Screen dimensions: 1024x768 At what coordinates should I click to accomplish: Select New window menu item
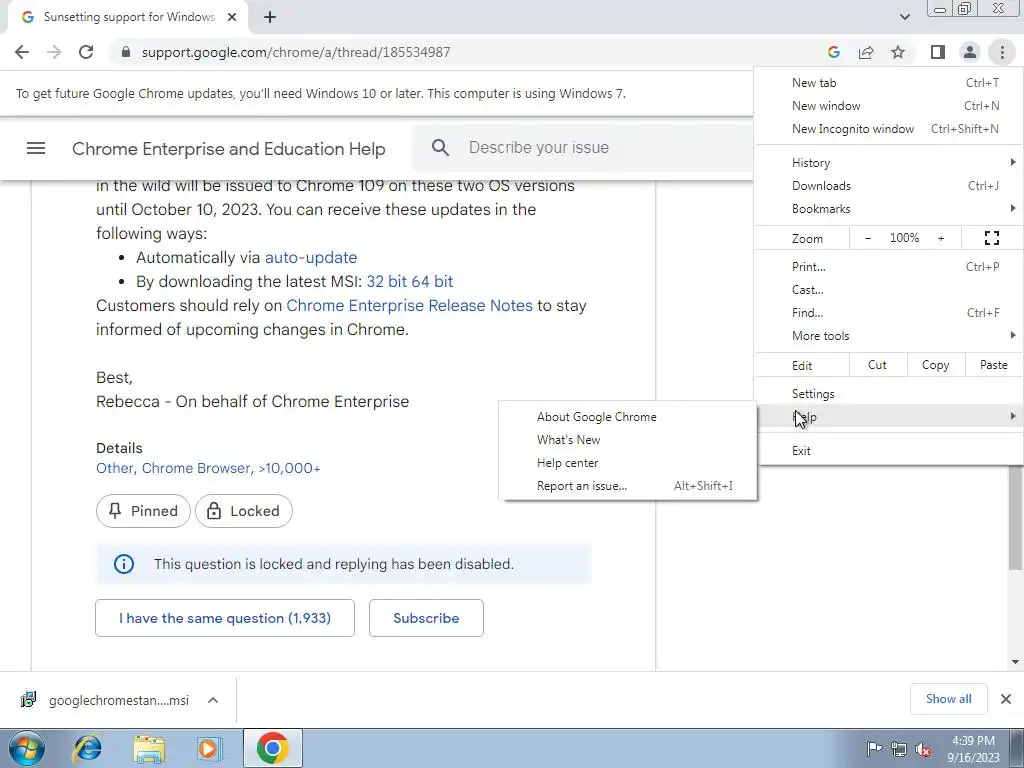pyautogui.click(x=888, y=106)
